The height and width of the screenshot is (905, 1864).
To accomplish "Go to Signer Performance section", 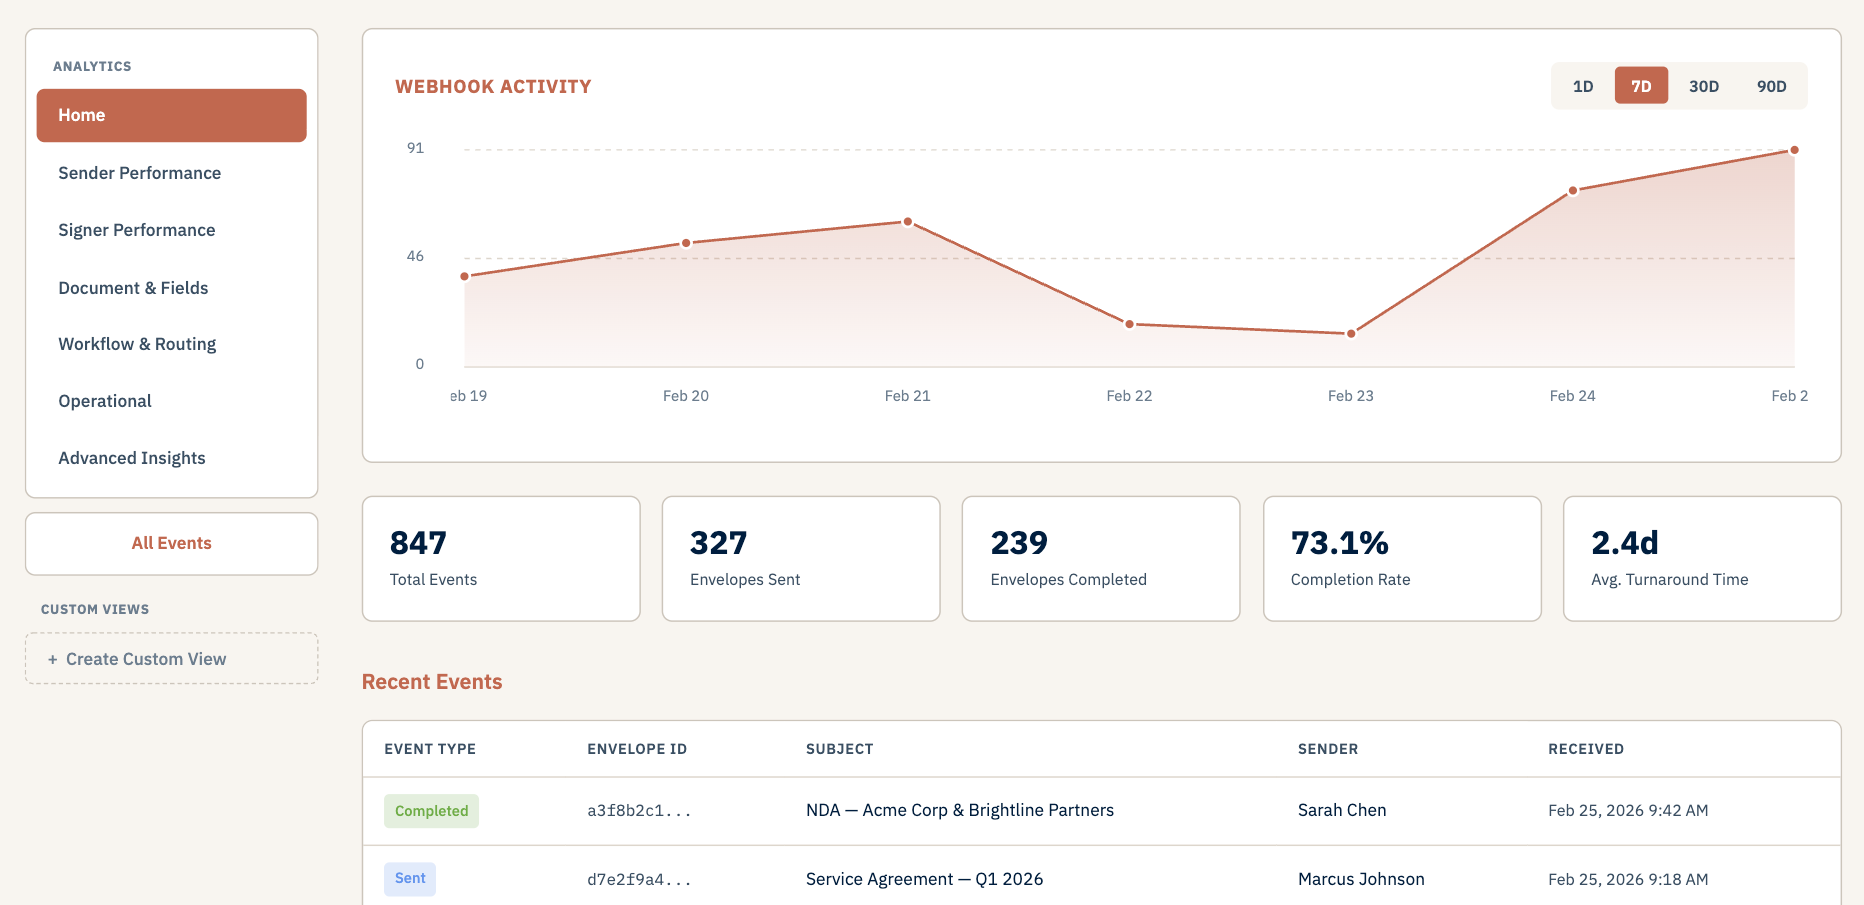I will point(137,229).
